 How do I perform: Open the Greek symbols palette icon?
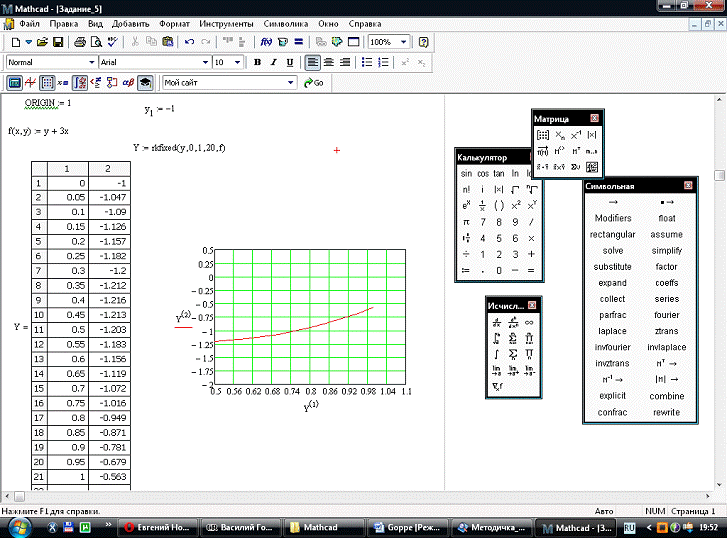click(x=127, y=82)
